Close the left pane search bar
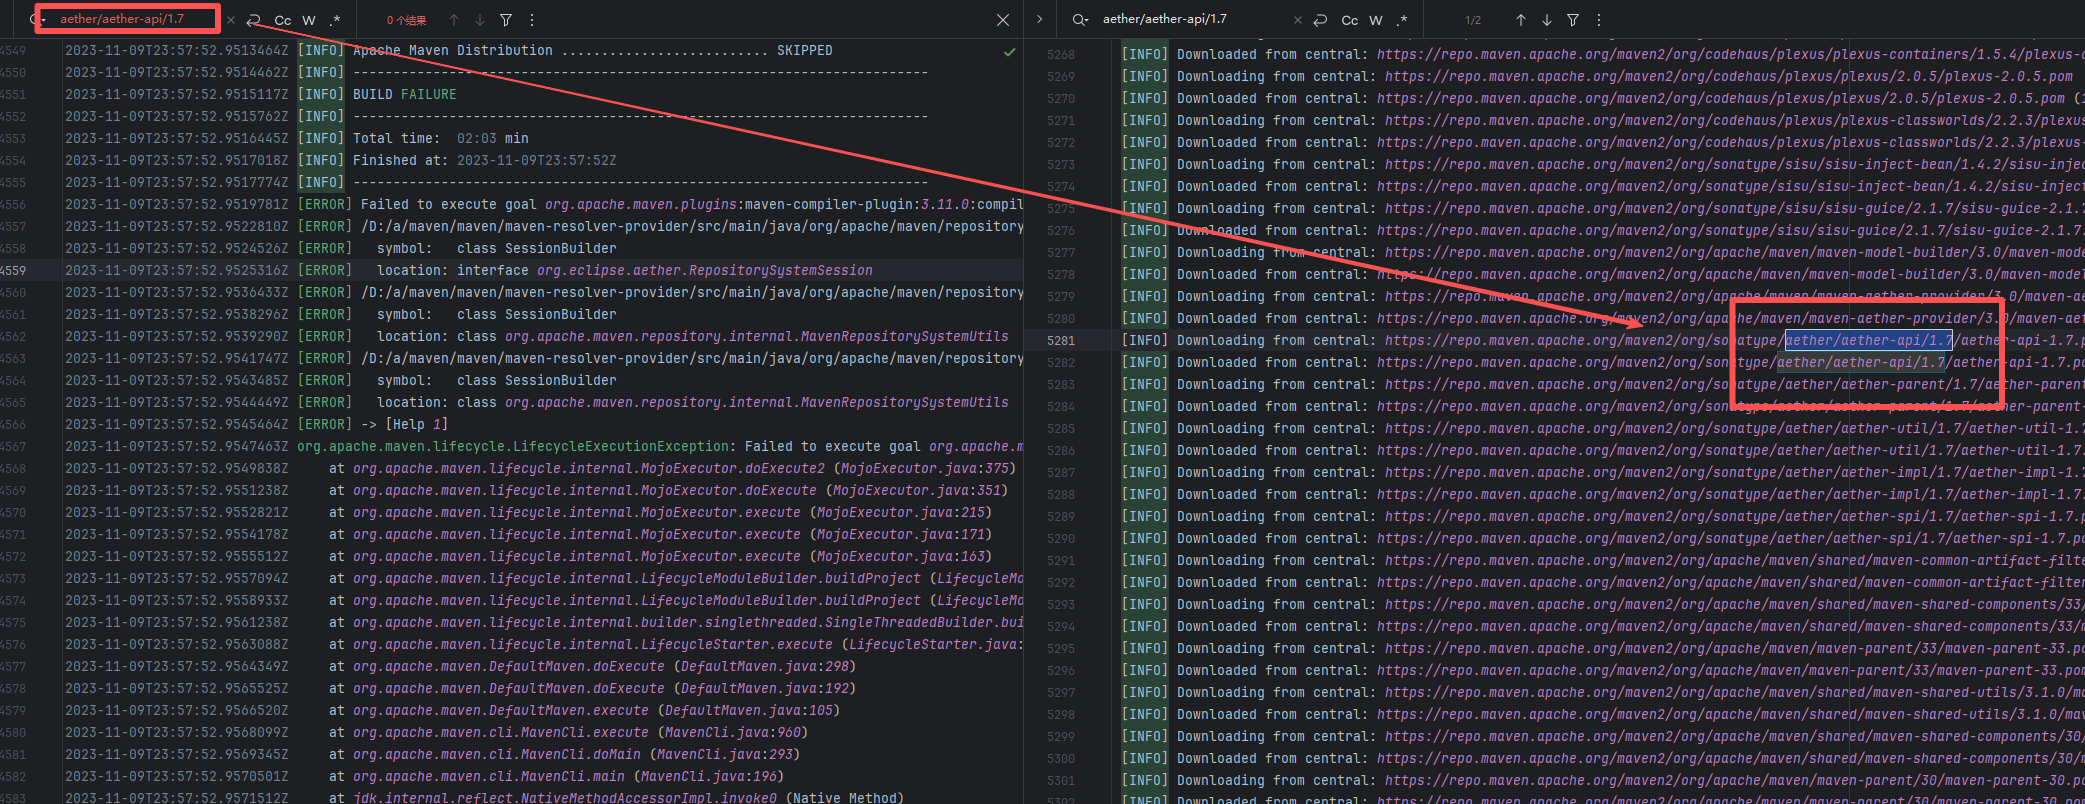This screenshot has width=2085, height=804. (x=1003, y=20)
